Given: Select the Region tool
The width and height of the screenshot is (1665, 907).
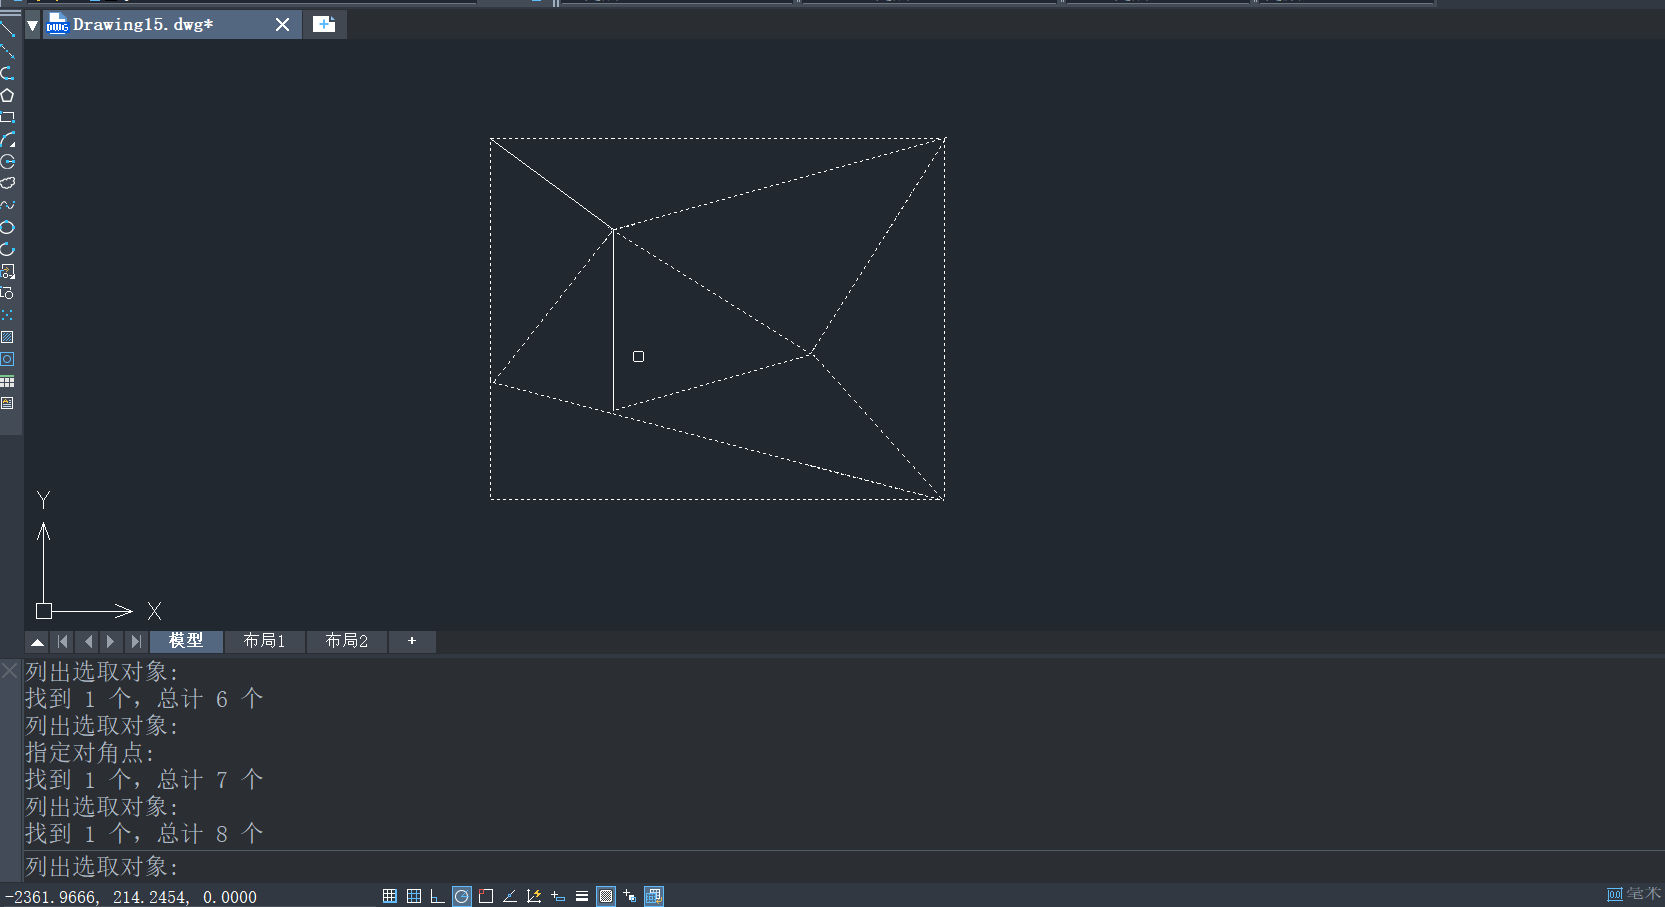Looking at the screenshot, I should point(7,359).
